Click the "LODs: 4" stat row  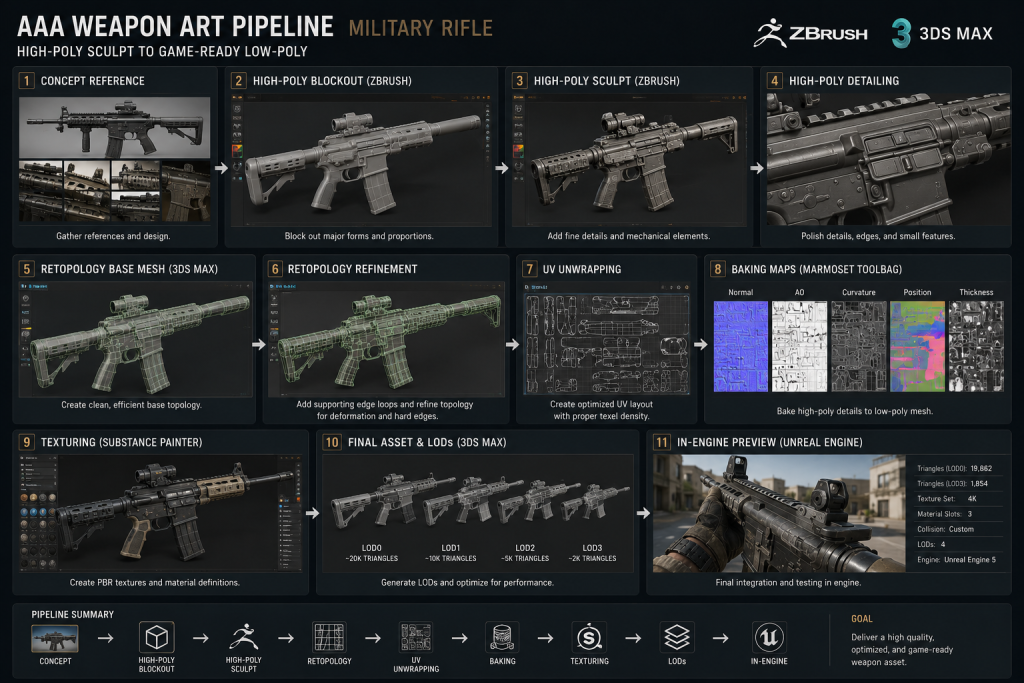pos(931,544)
